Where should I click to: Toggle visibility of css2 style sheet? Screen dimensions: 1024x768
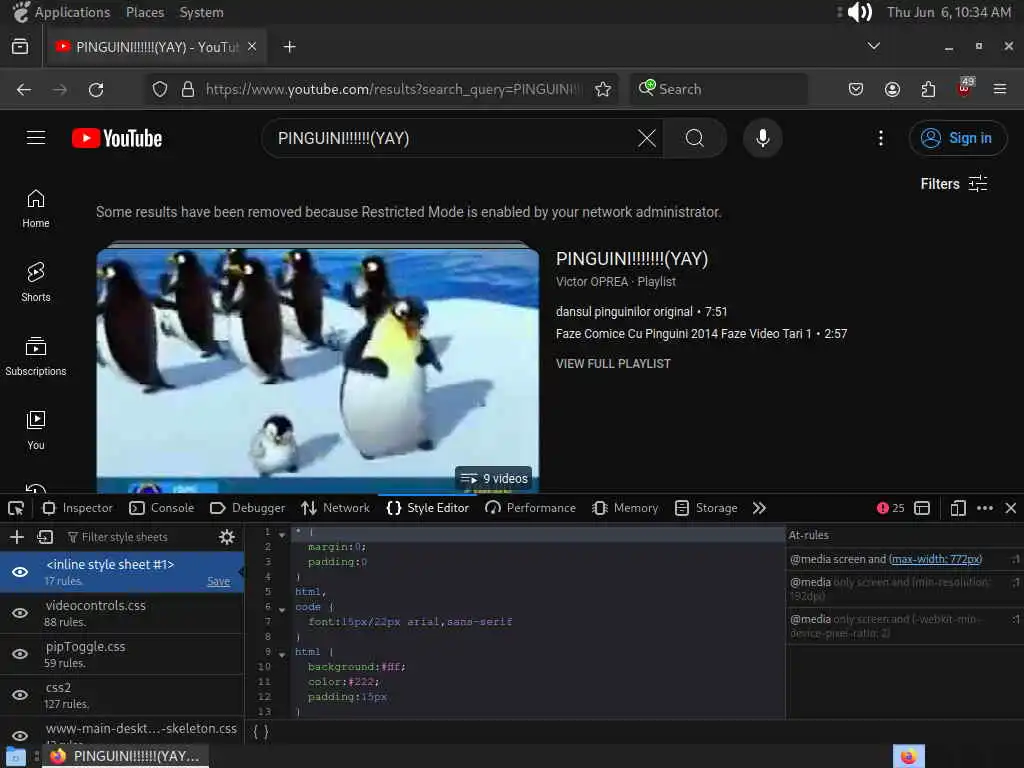[20, 695]
